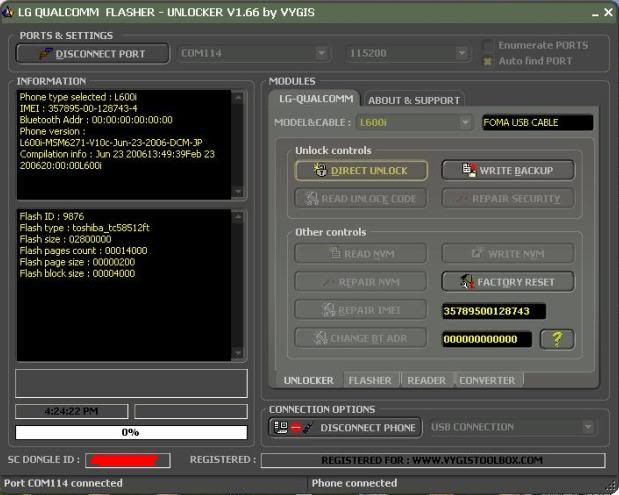The image size is (619, 495).
Task: Click the plug icon on DISCONNECT PORT
Action: tap(45, 53)
